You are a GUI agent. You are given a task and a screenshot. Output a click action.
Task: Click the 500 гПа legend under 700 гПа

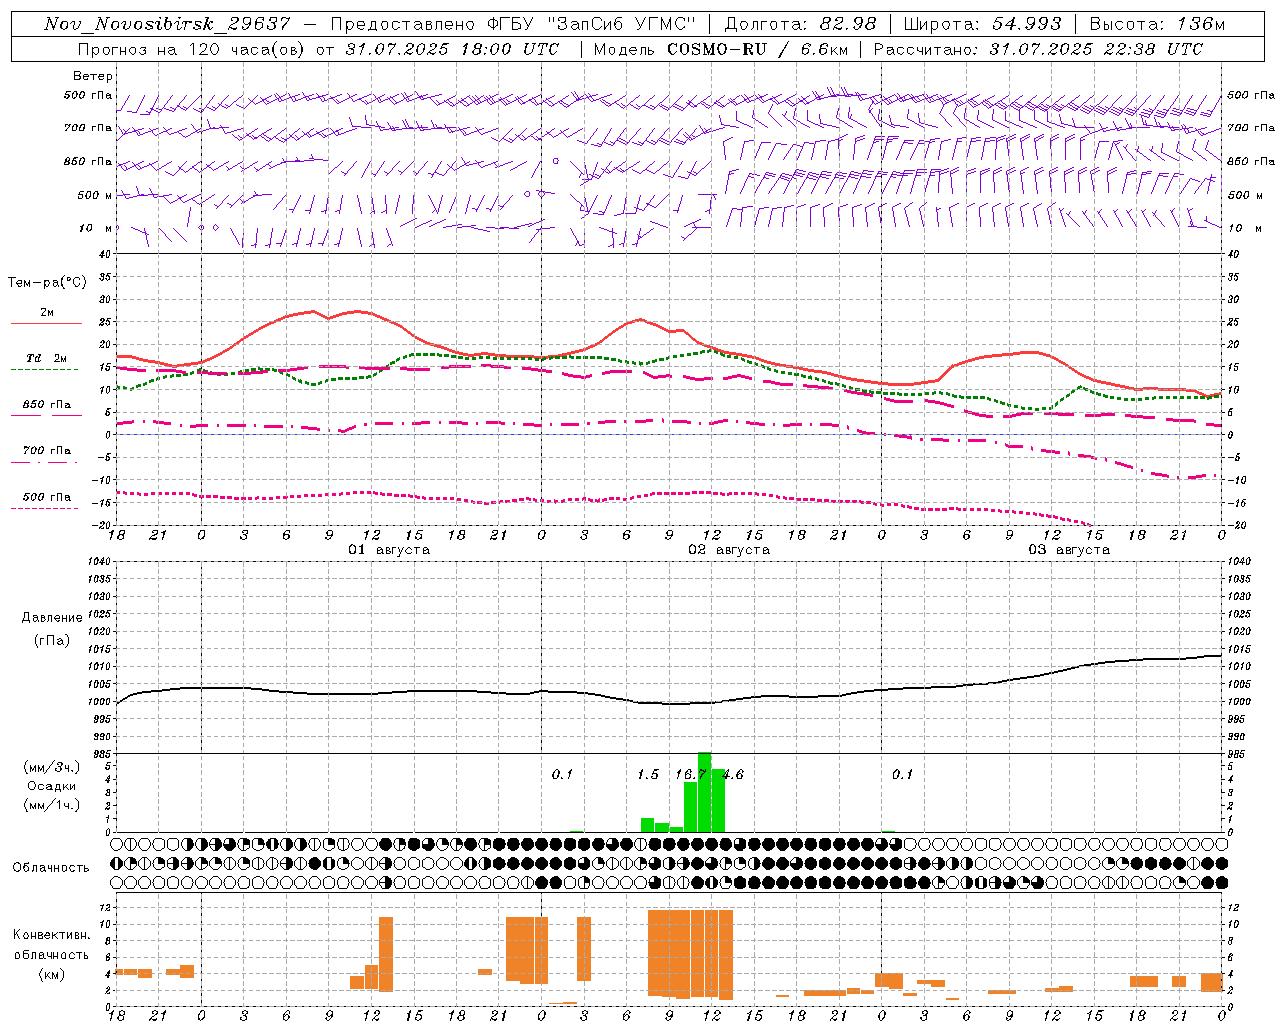46,497
